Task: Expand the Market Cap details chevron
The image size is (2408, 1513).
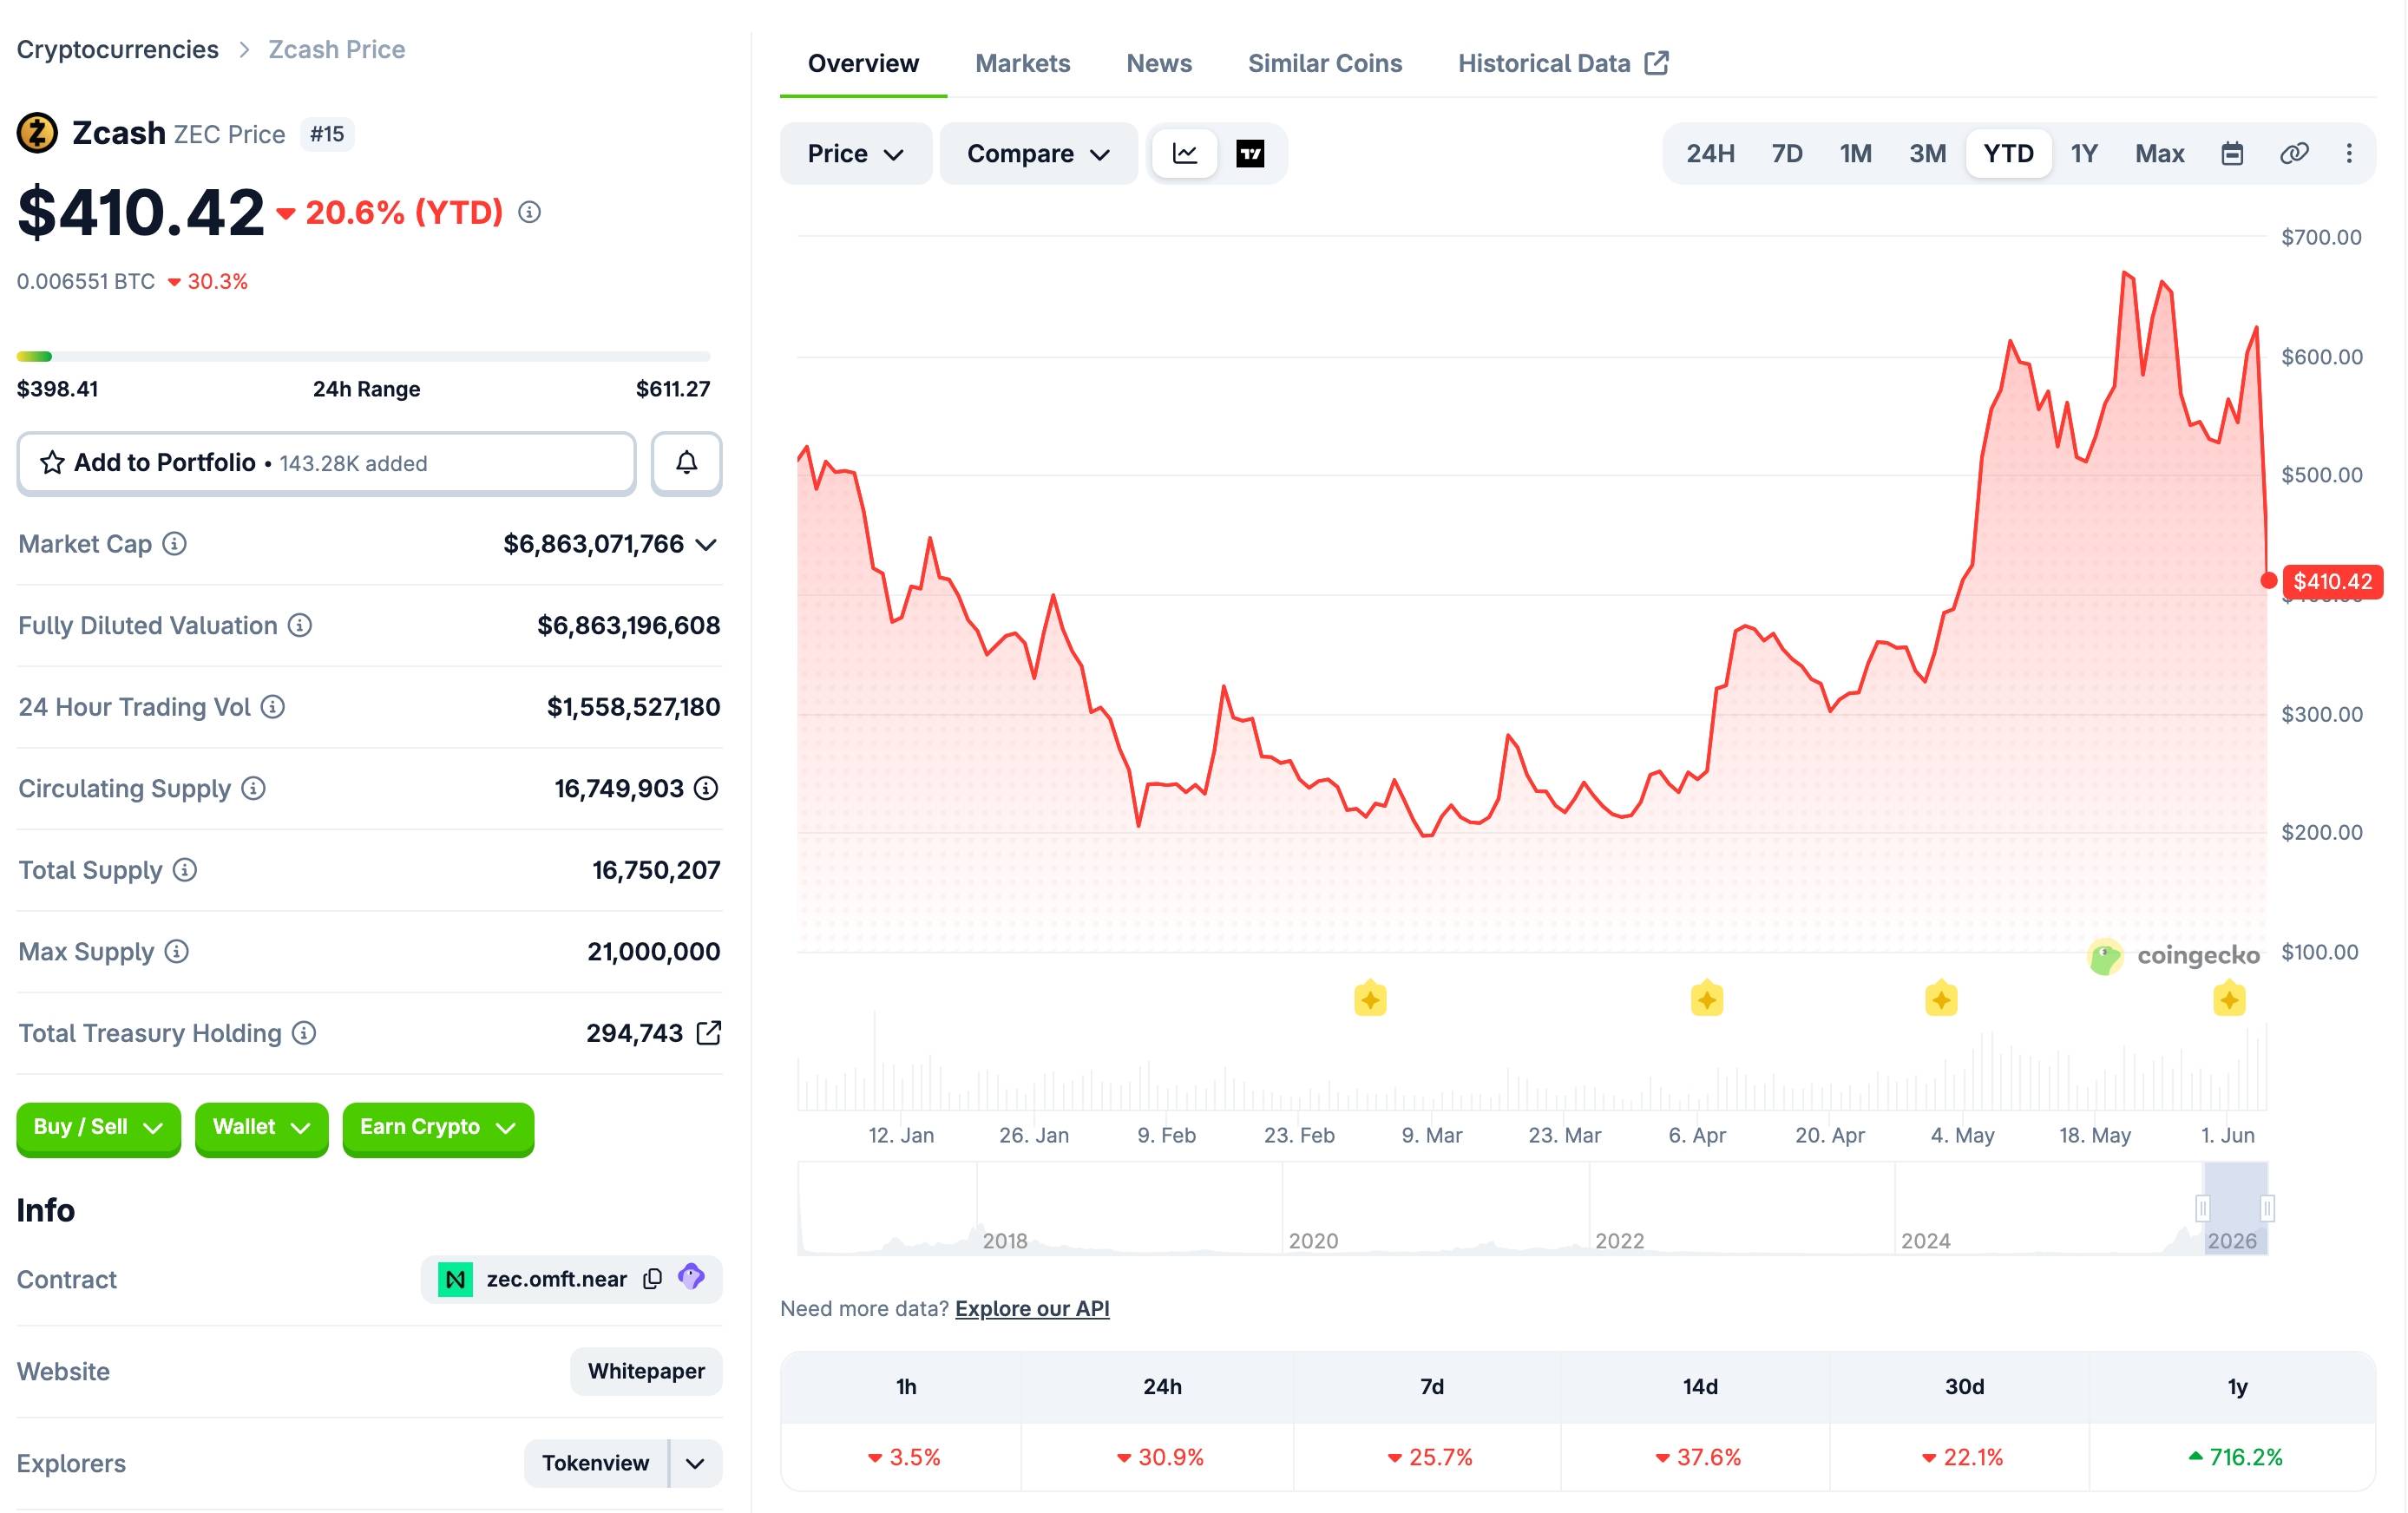Action: (706, 545)
